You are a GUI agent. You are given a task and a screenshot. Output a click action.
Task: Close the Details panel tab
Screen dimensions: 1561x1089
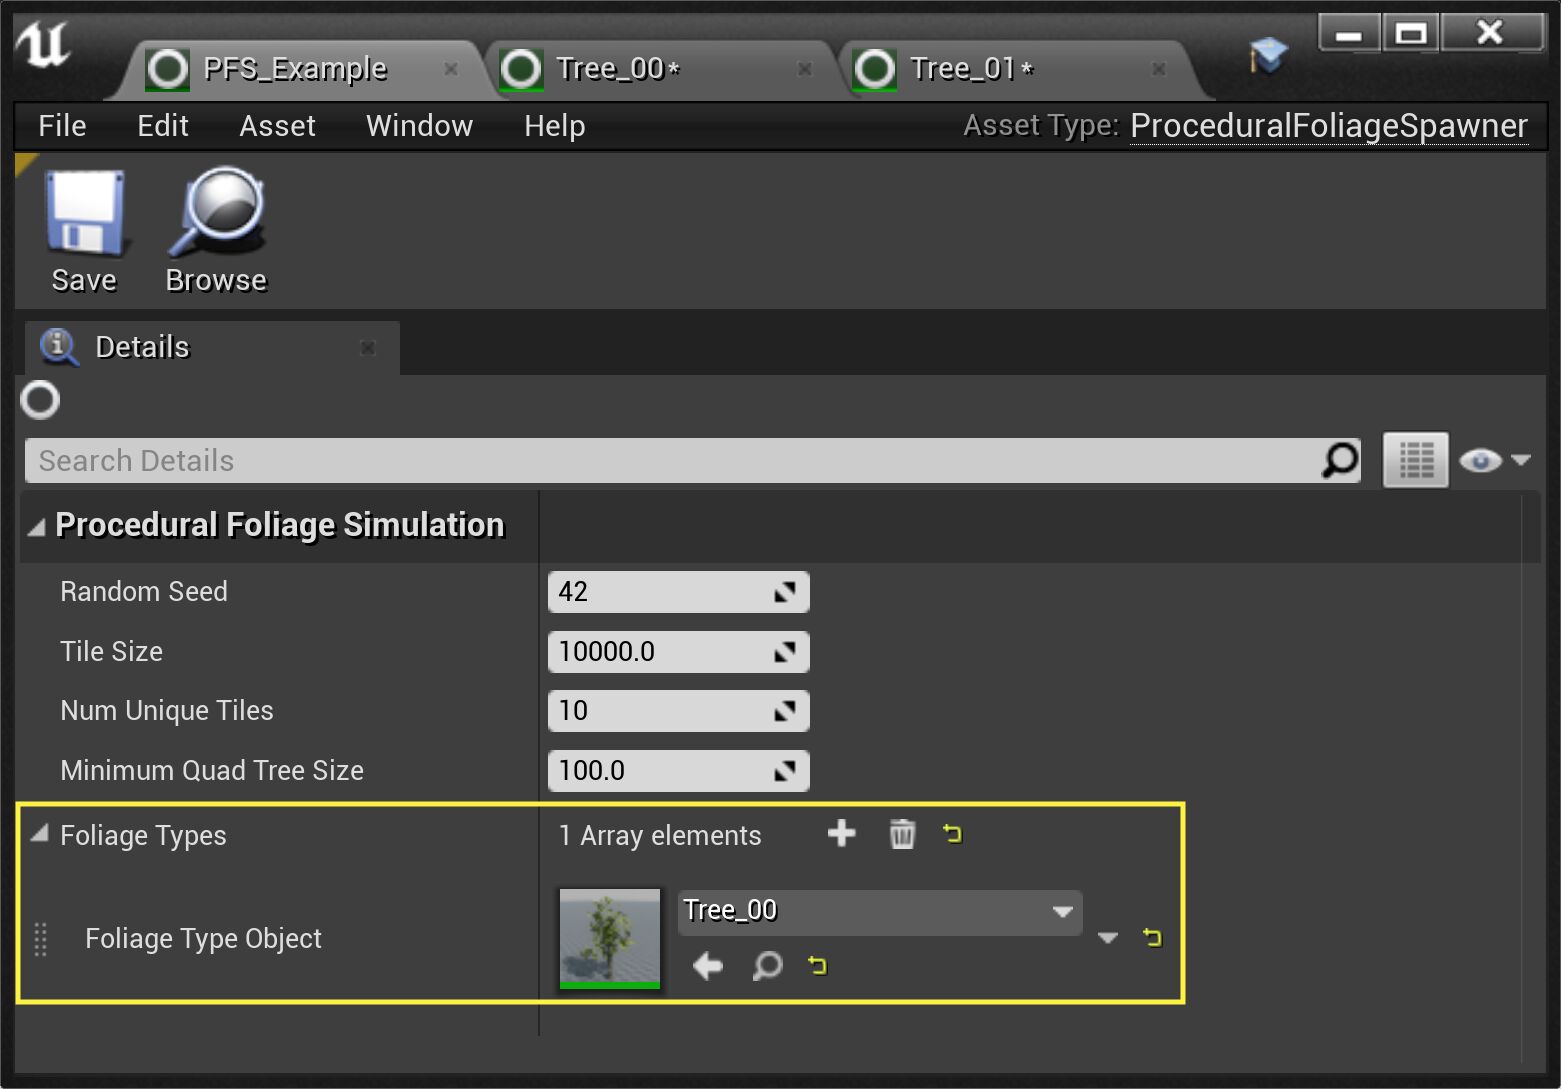(368, 348)
